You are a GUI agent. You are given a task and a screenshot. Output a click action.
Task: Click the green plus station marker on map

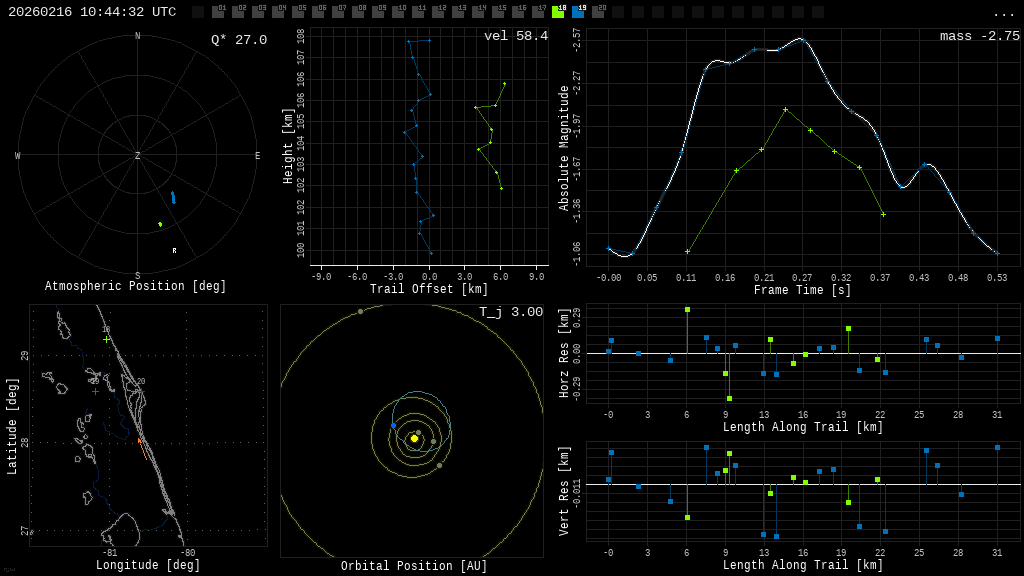(107, 339)
